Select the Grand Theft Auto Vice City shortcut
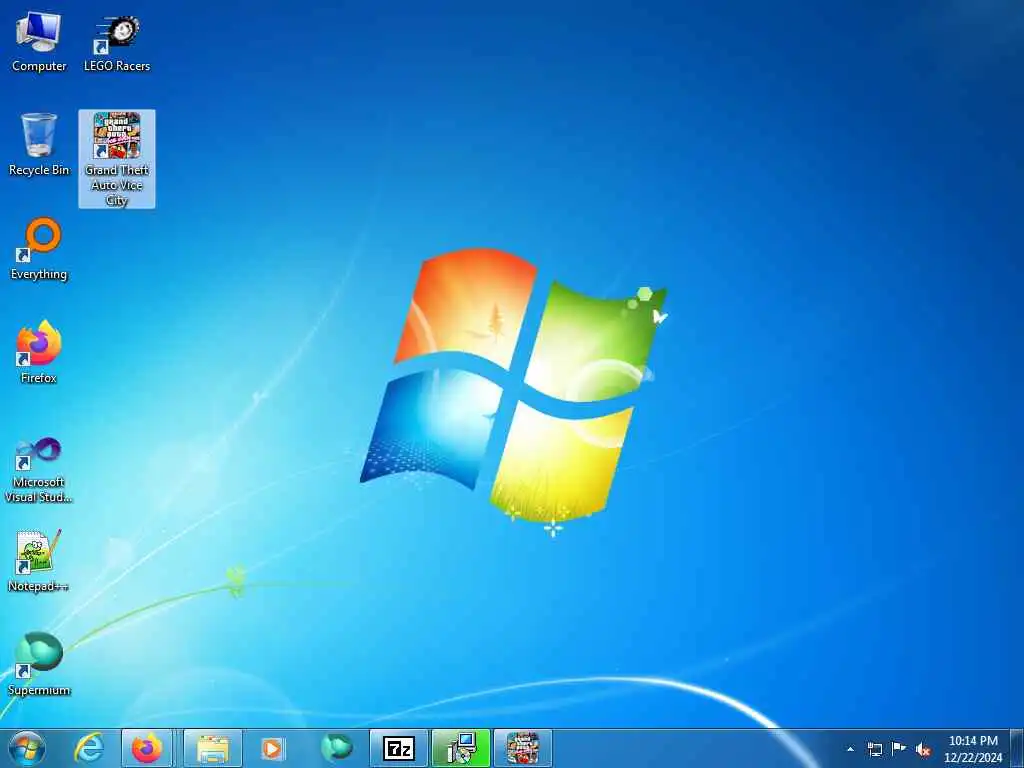Viewport: 1024px width, 768px height. (x=117, y=159)
